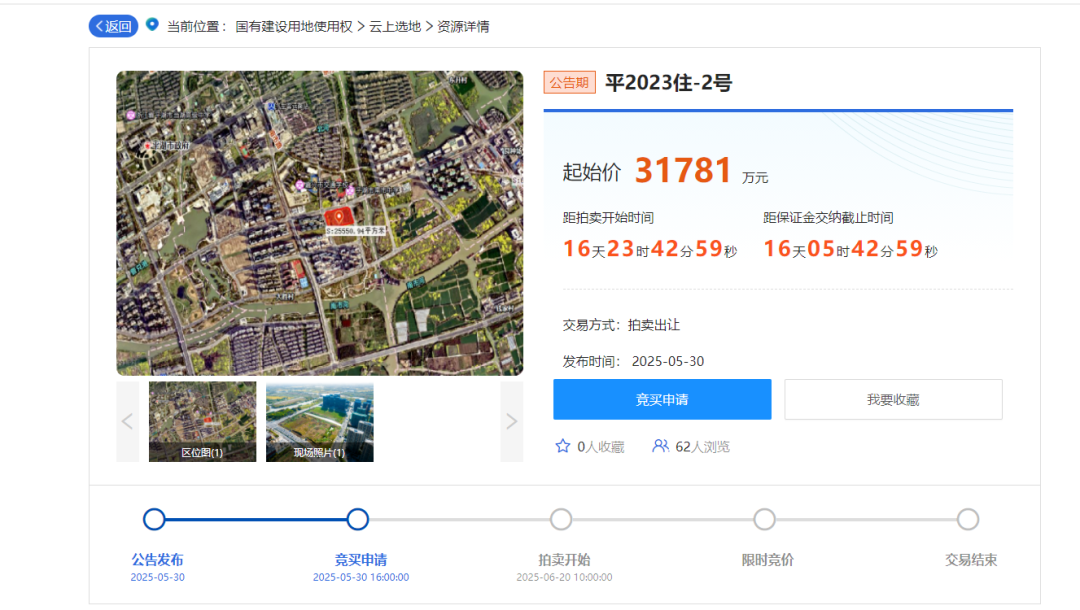
Task: Open 云上选地 breadcrumb link
Action: point(395,27)
